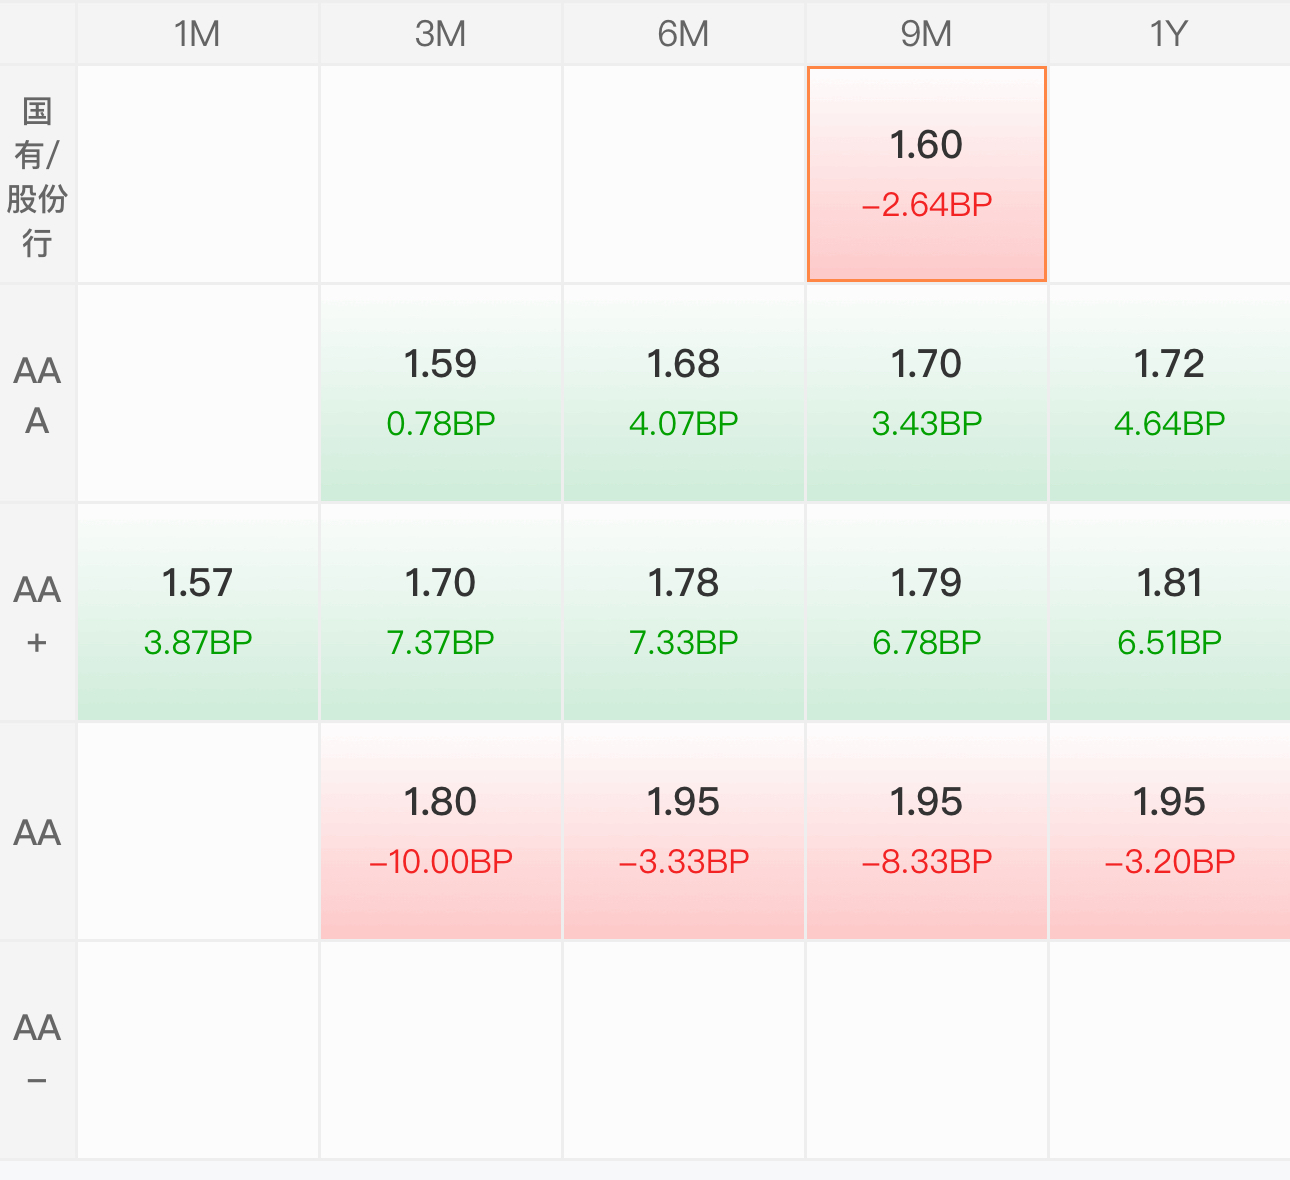Screen dimensions: 1290x1180
Task: Click the 1M column header
Action: pos(198,34)
